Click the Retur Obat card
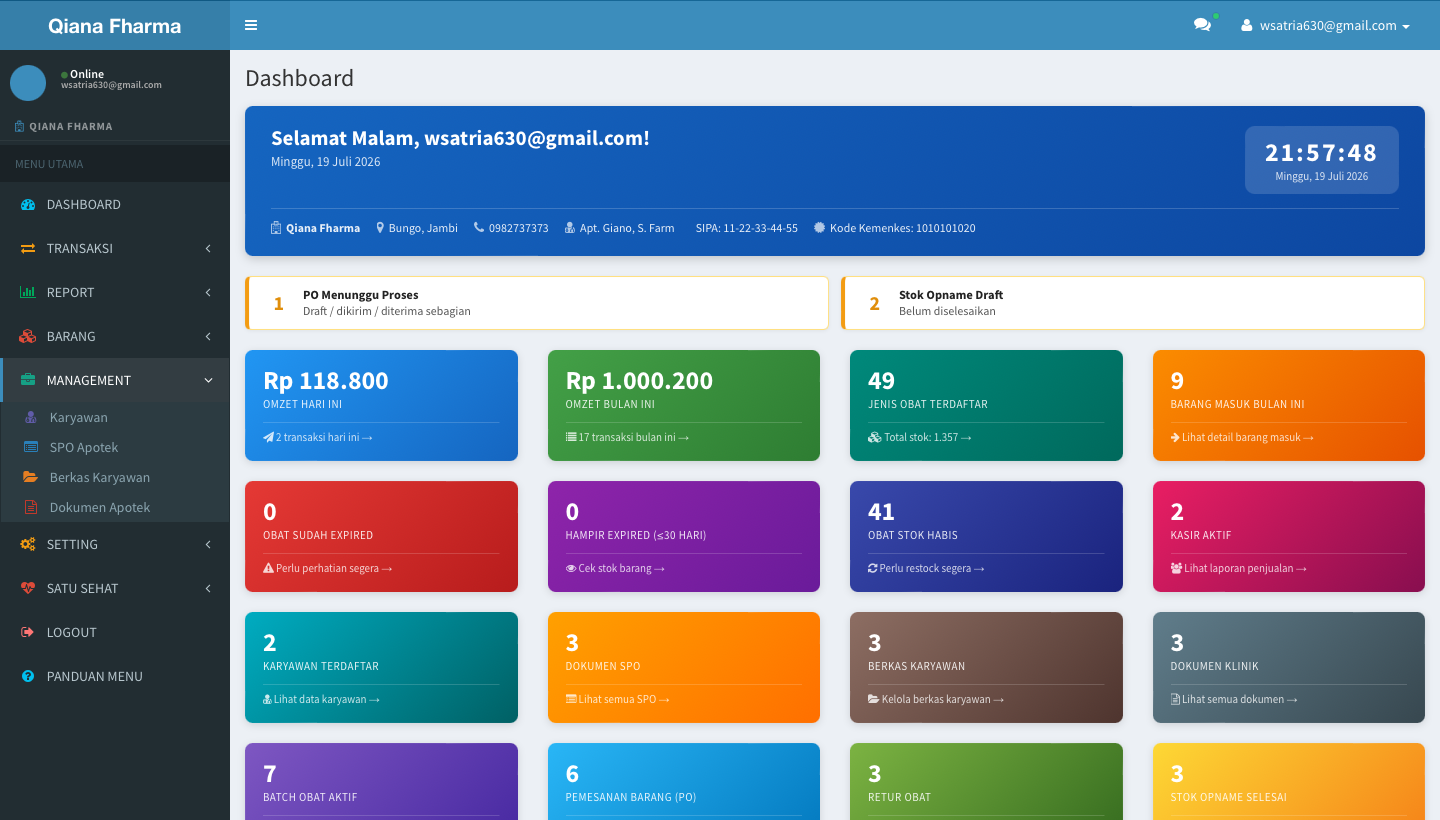The width and height of the screenshot is (1440, 820). 986,781
